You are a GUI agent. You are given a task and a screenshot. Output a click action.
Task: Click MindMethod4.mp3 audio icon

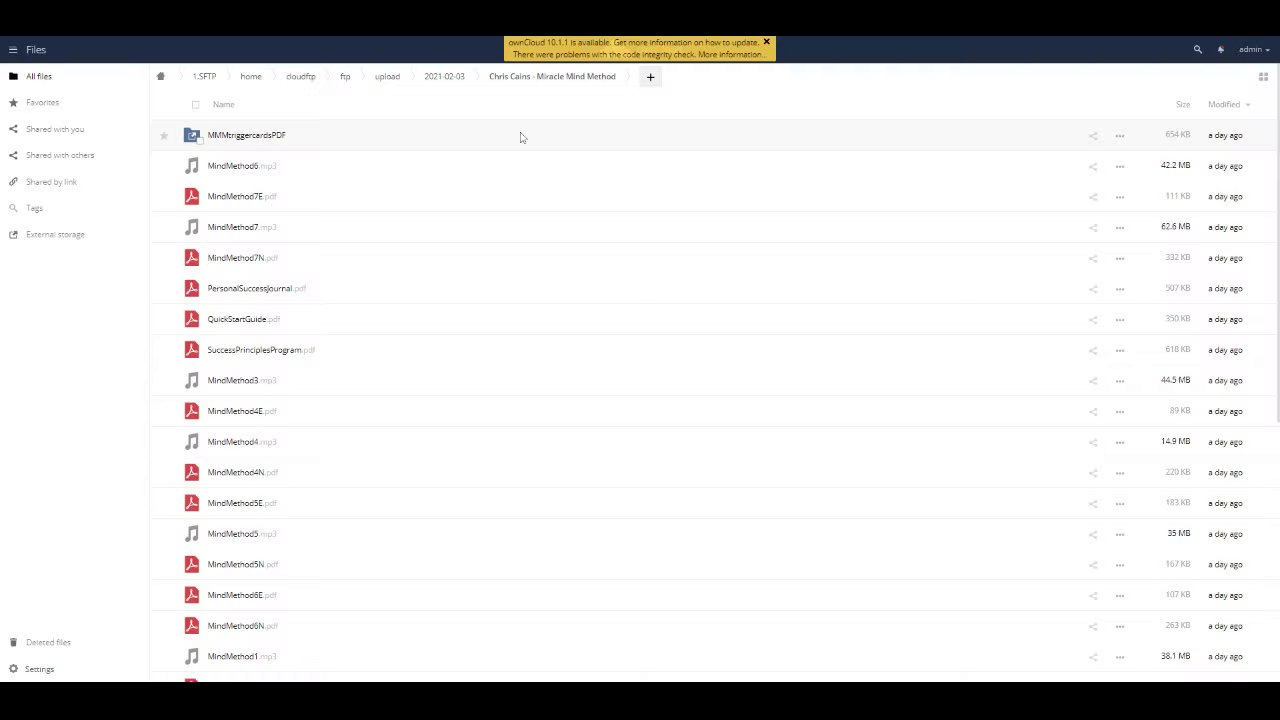tap(192, 442)
